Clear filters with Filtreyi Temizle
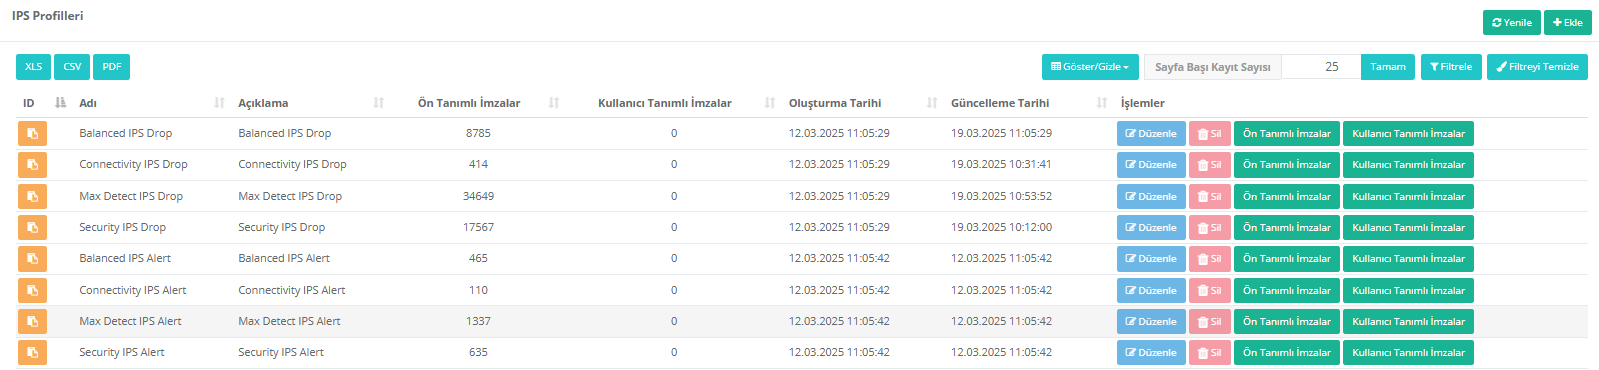The image size is (1599, 370). (x=1537, y=67)
